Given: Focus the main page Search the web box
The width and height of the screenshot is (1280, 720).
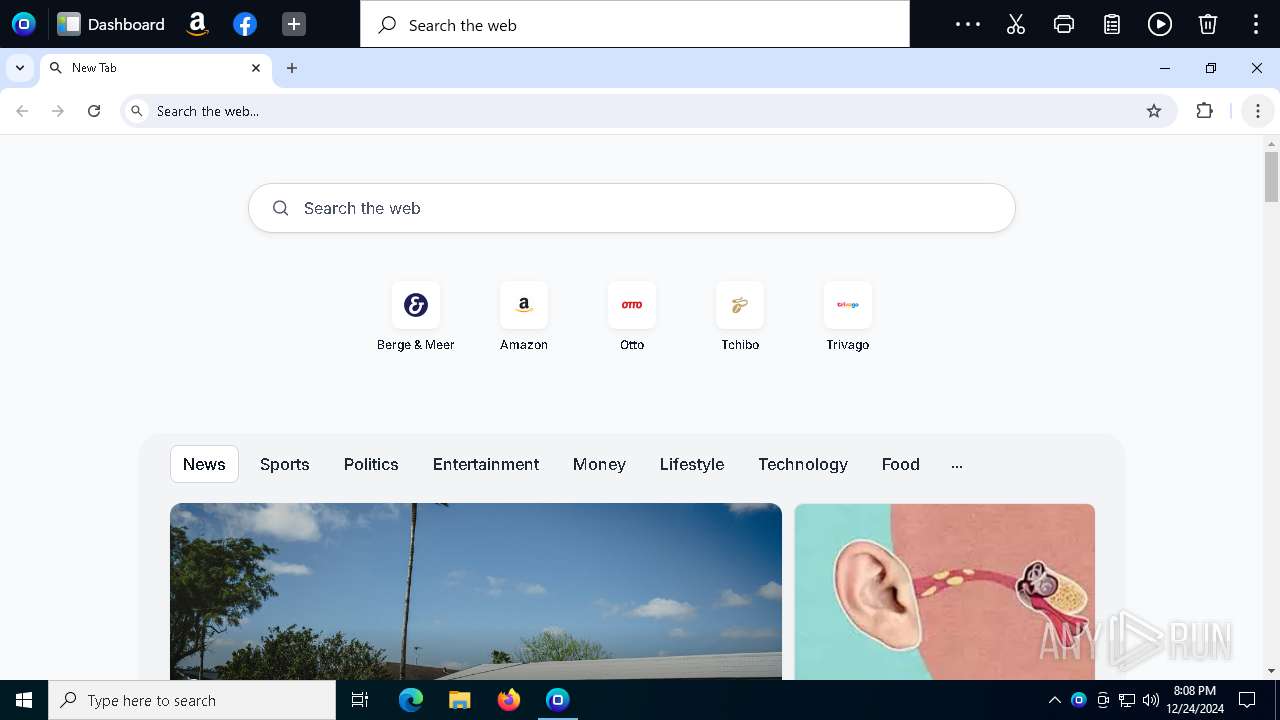Looking at the screenshot, I should coord(632,208).
